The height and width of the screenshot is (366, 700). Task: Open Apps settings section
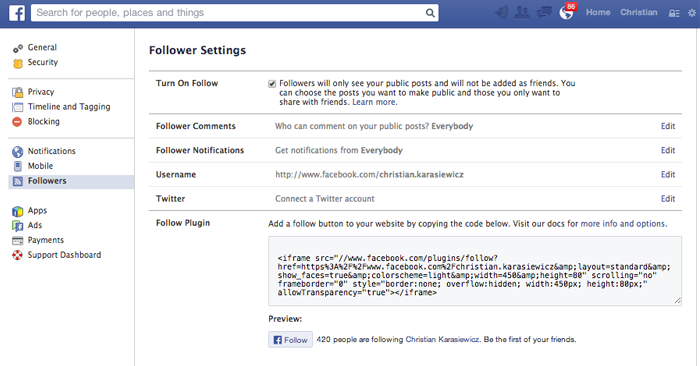37,210
